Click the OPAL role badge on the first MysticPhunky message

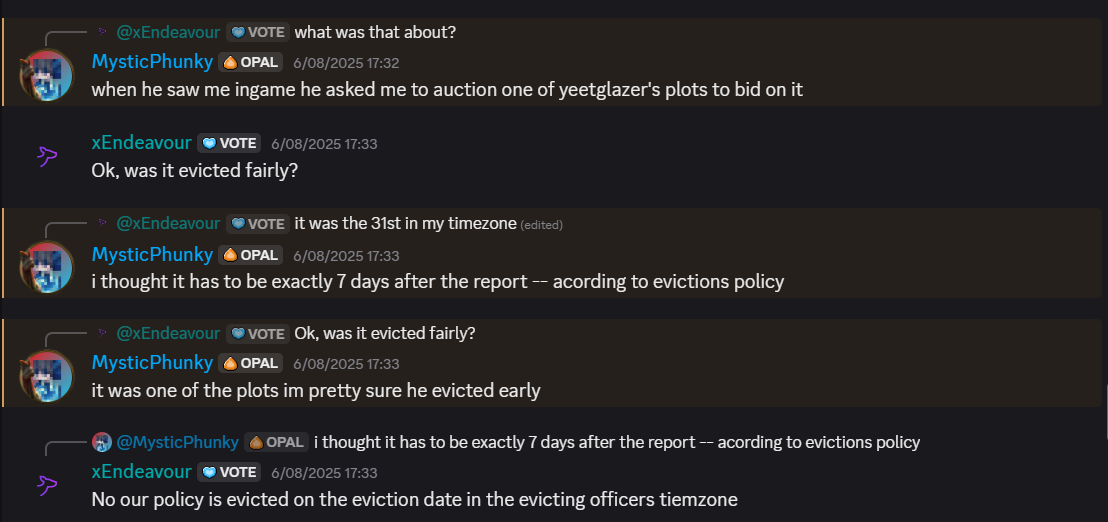coord(250,62)
